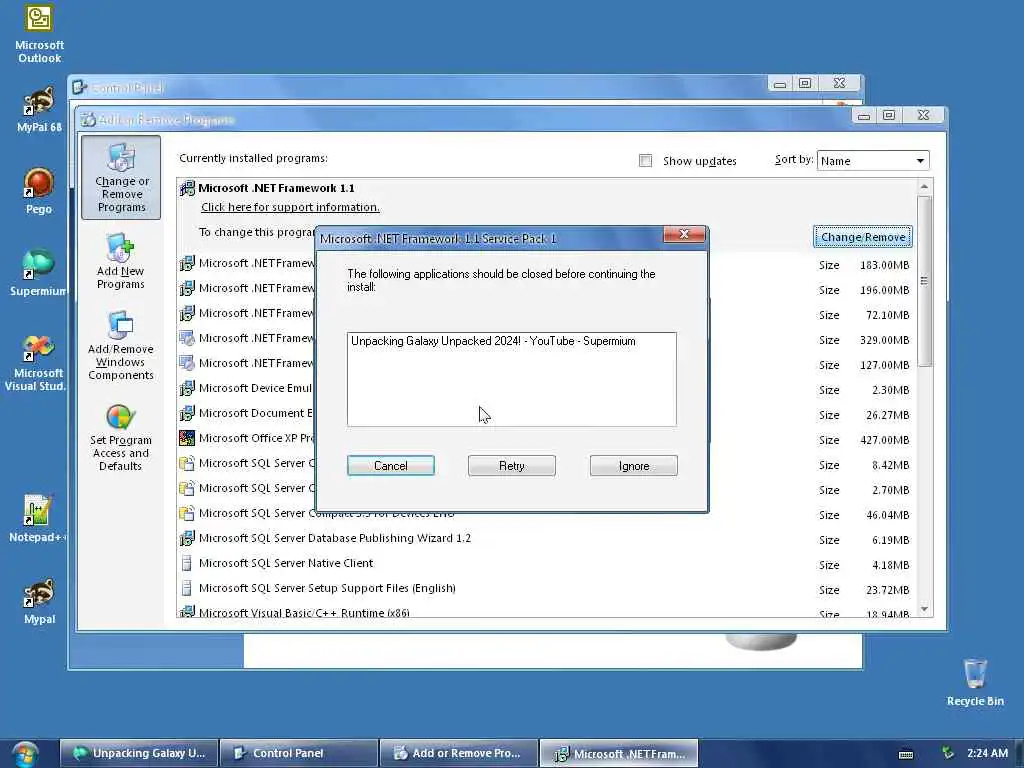Select Set Program Access and Defaults icon
The height and width of the screenshot is (768, 1024).
coord(121,438)
